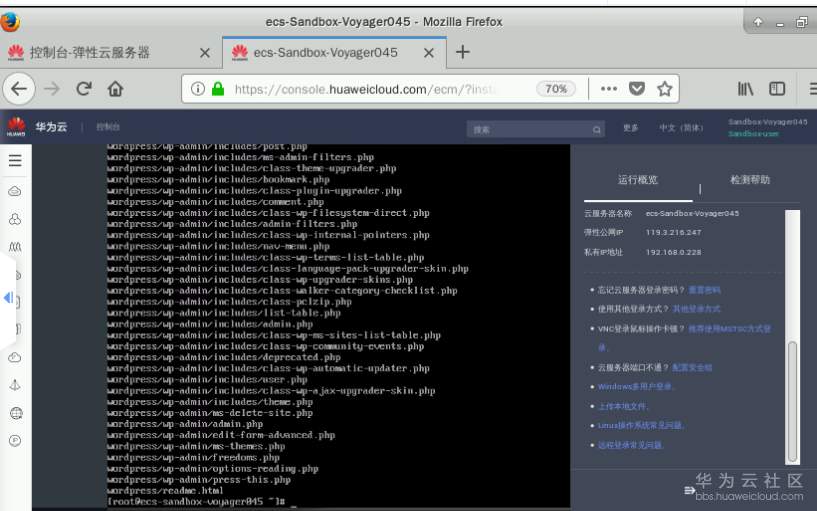This screenshot has width=817, height=511.
Task: Click the green padlock security icon
Action: point(218,89)
